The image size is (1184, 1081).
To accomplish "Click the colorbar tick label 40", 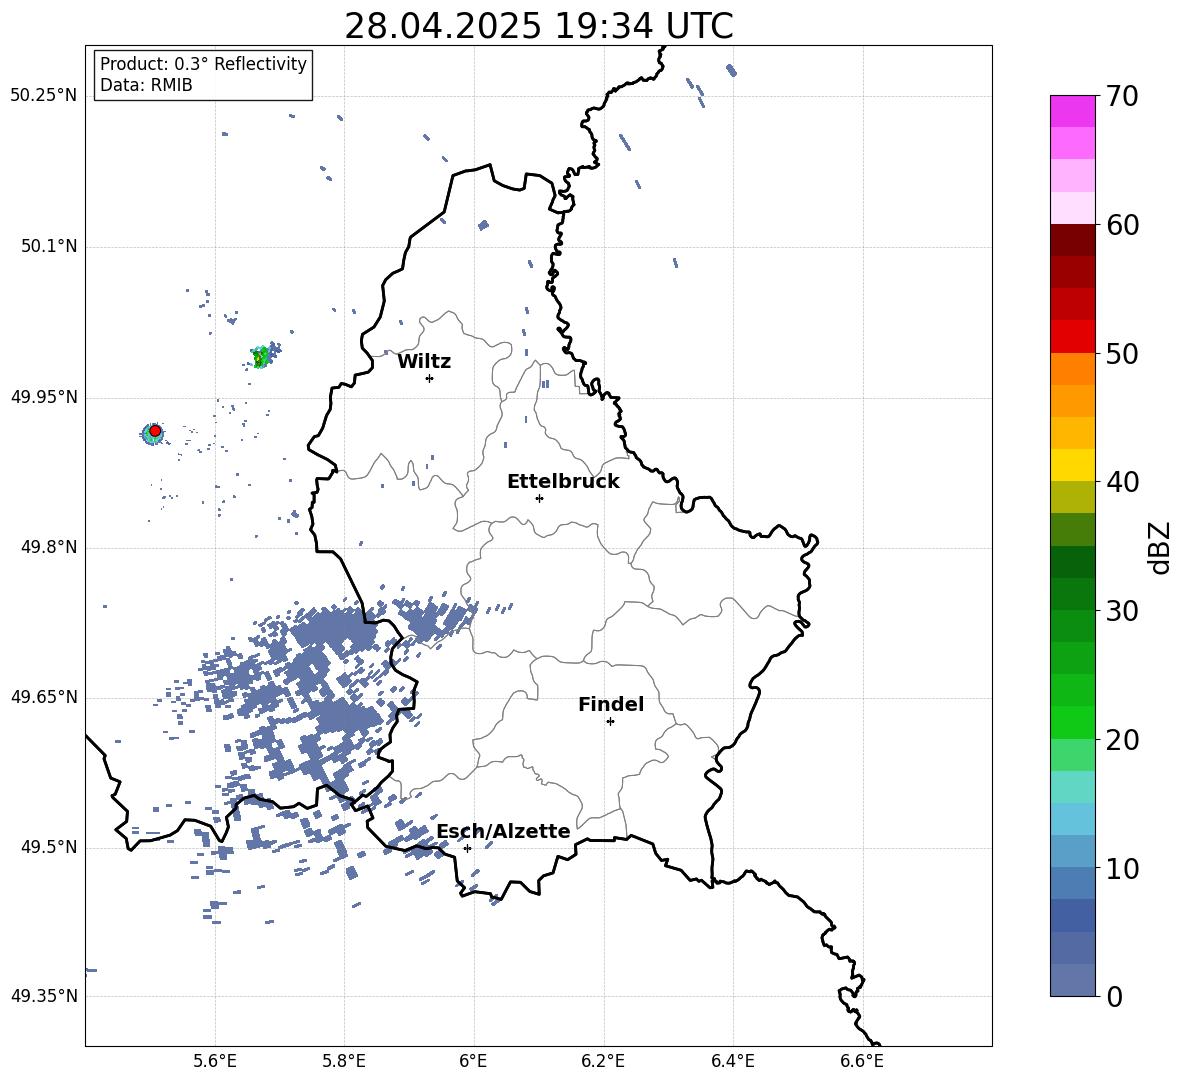I will point(1122,482).
